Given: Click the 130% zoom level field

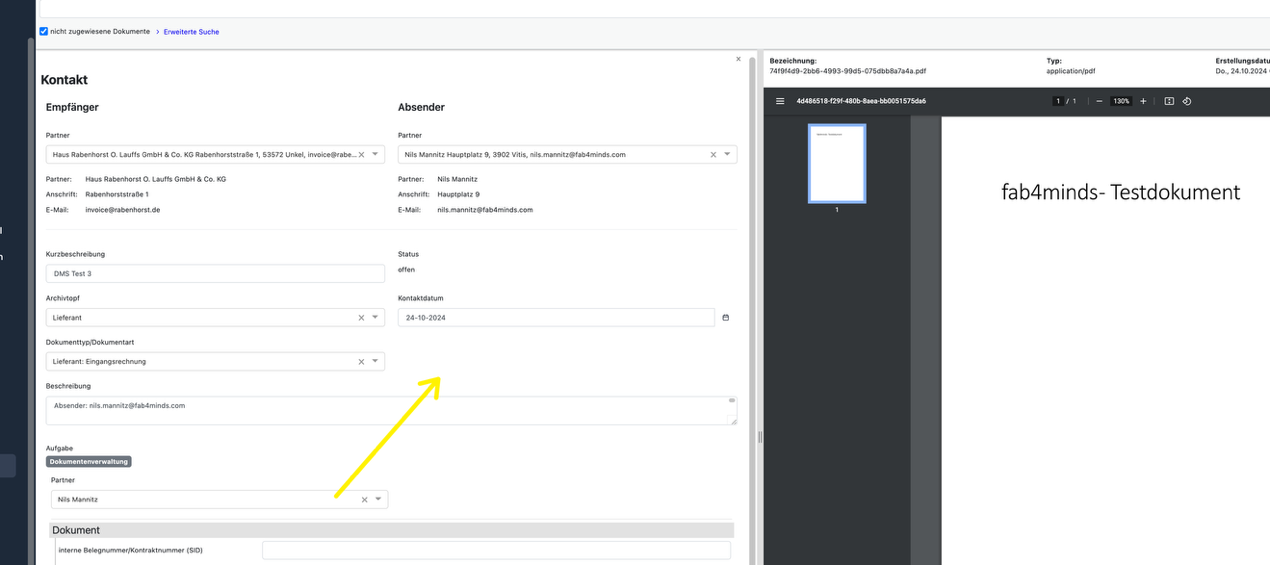Looking at the screenshot, I should [1121, 101].
